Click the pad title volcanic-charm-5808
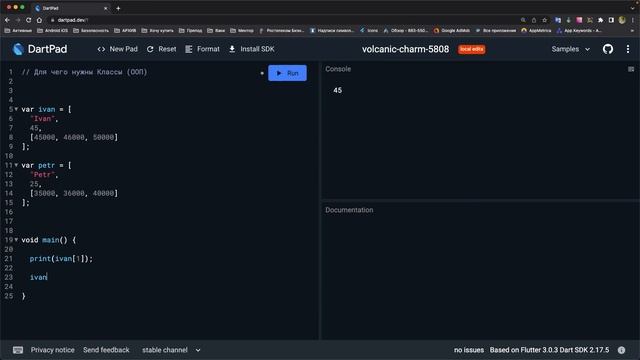640x360 pixels. point(405,49)
